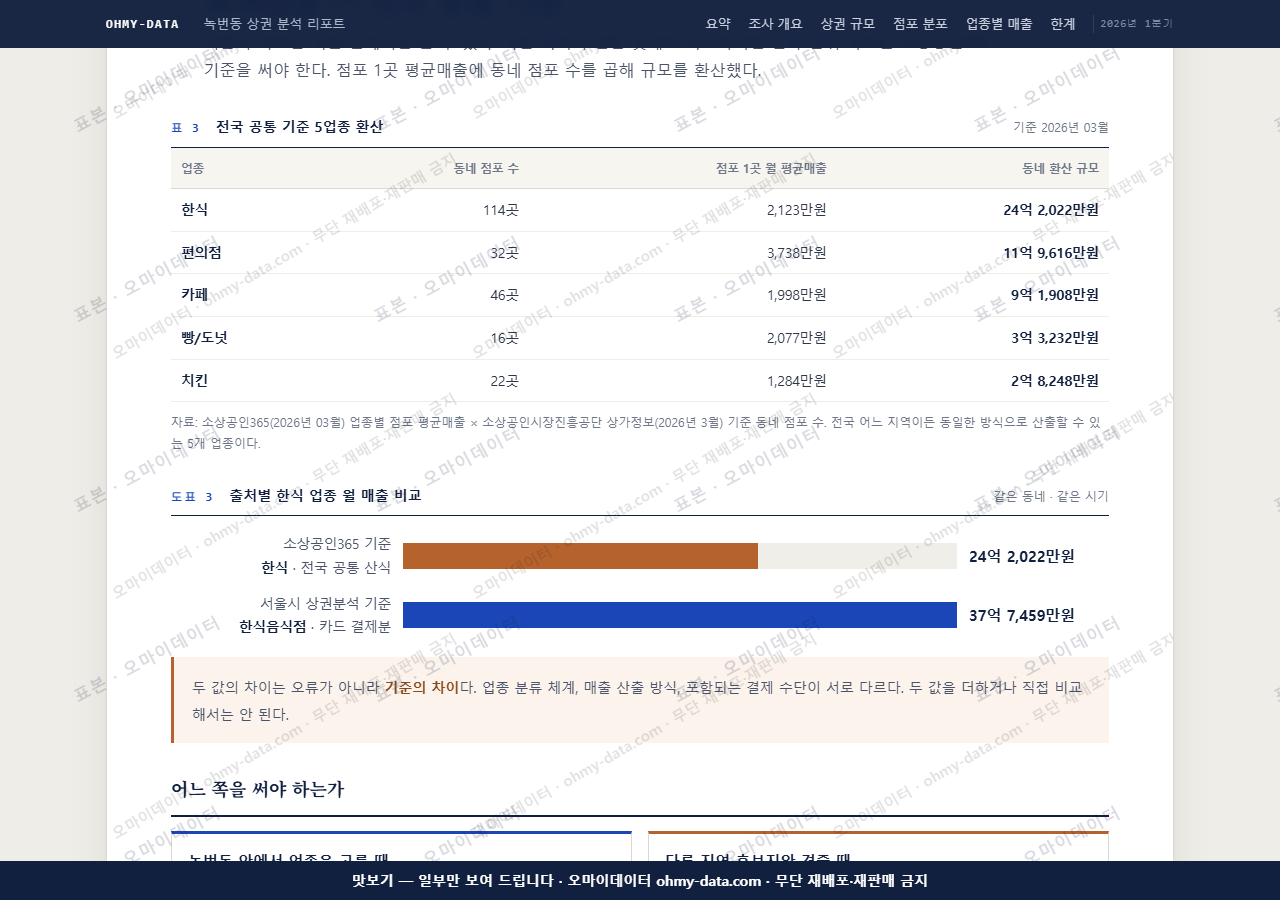Click the 맛보기 preview banner at the bottom
1280x900 pixels.
pyautogui.click(x=640, y=880)
